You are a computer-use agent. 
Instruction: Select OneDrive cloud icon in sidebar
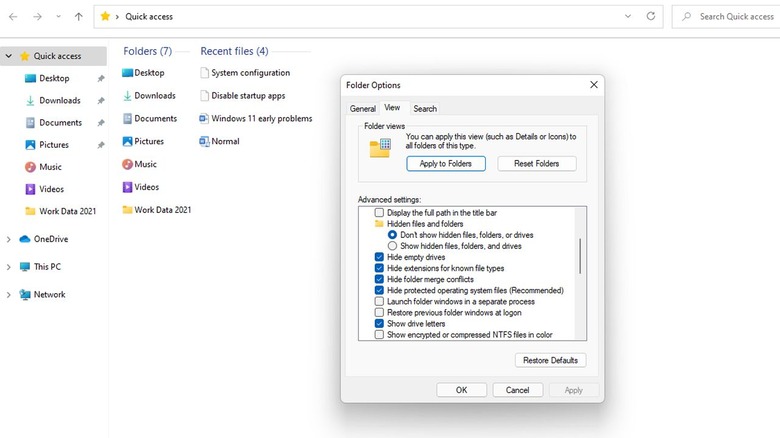pyautogui.click(x=24, y=239)
